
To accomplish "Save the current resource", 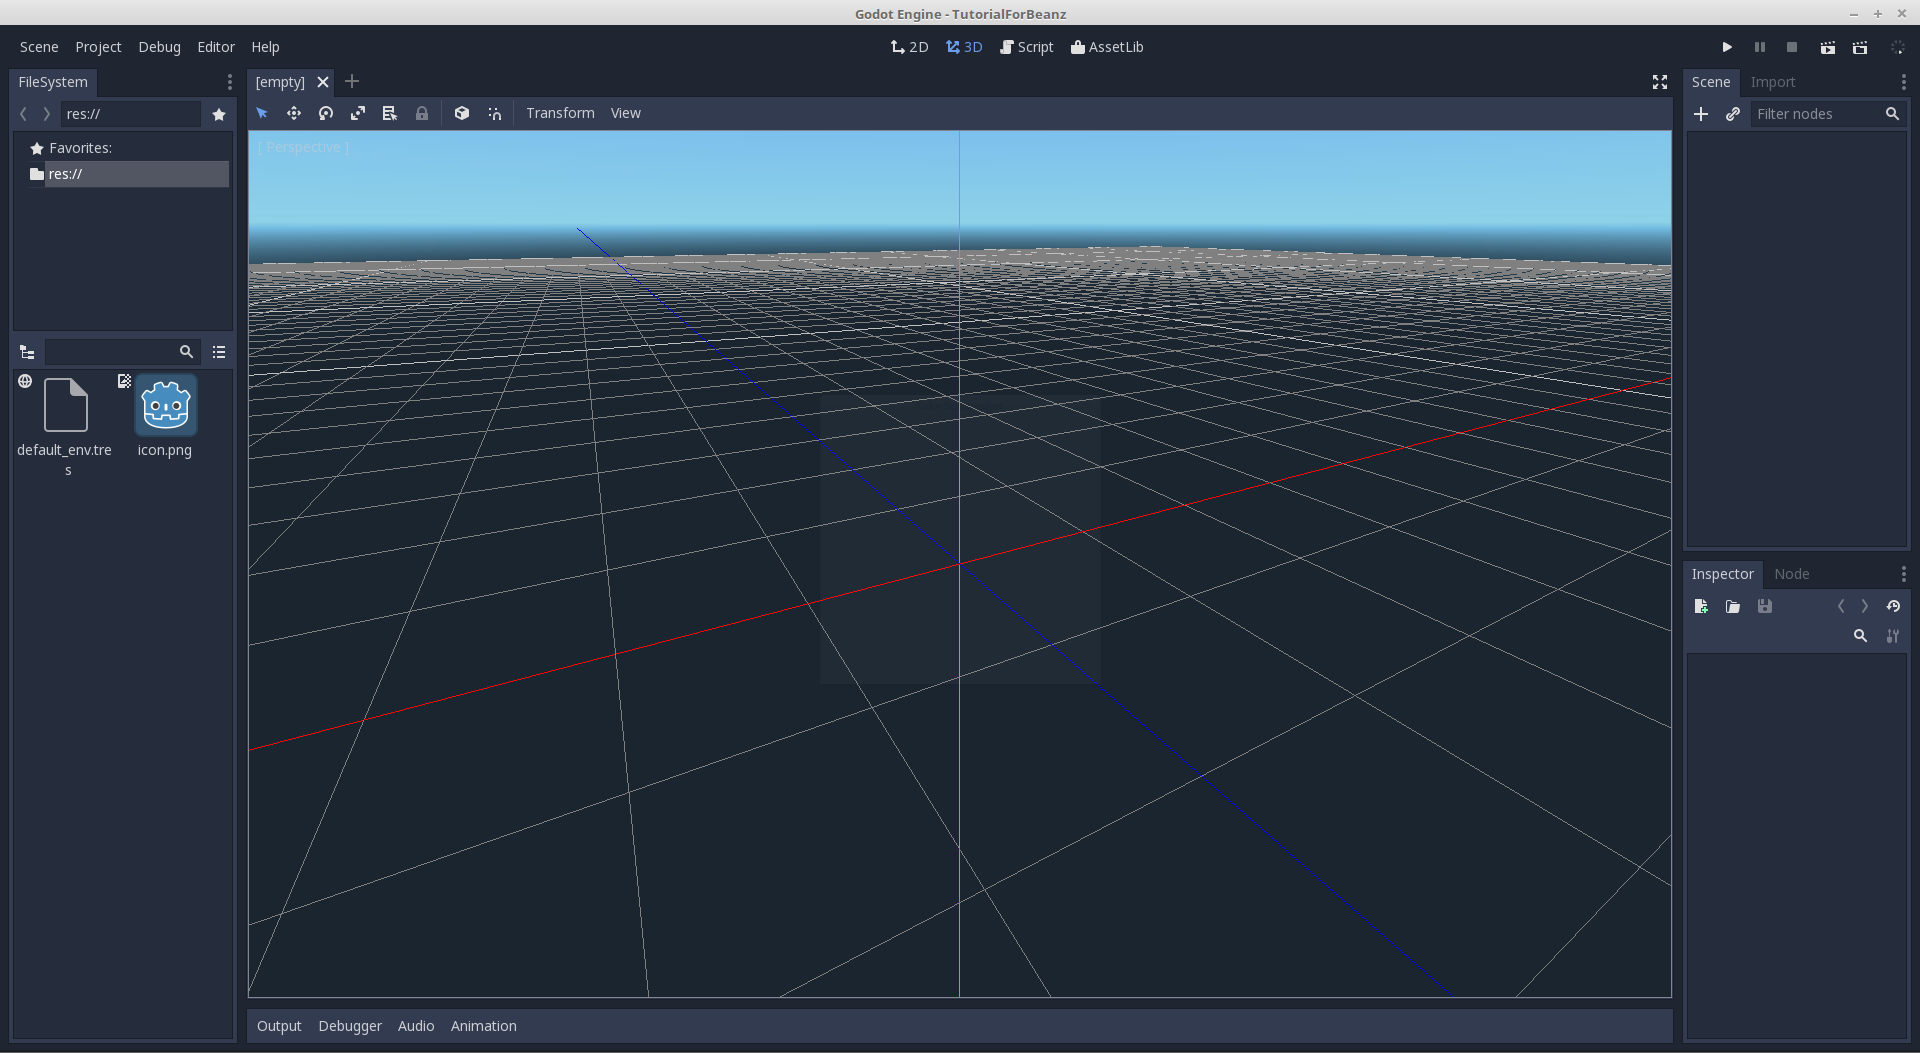I will 1765,606.
